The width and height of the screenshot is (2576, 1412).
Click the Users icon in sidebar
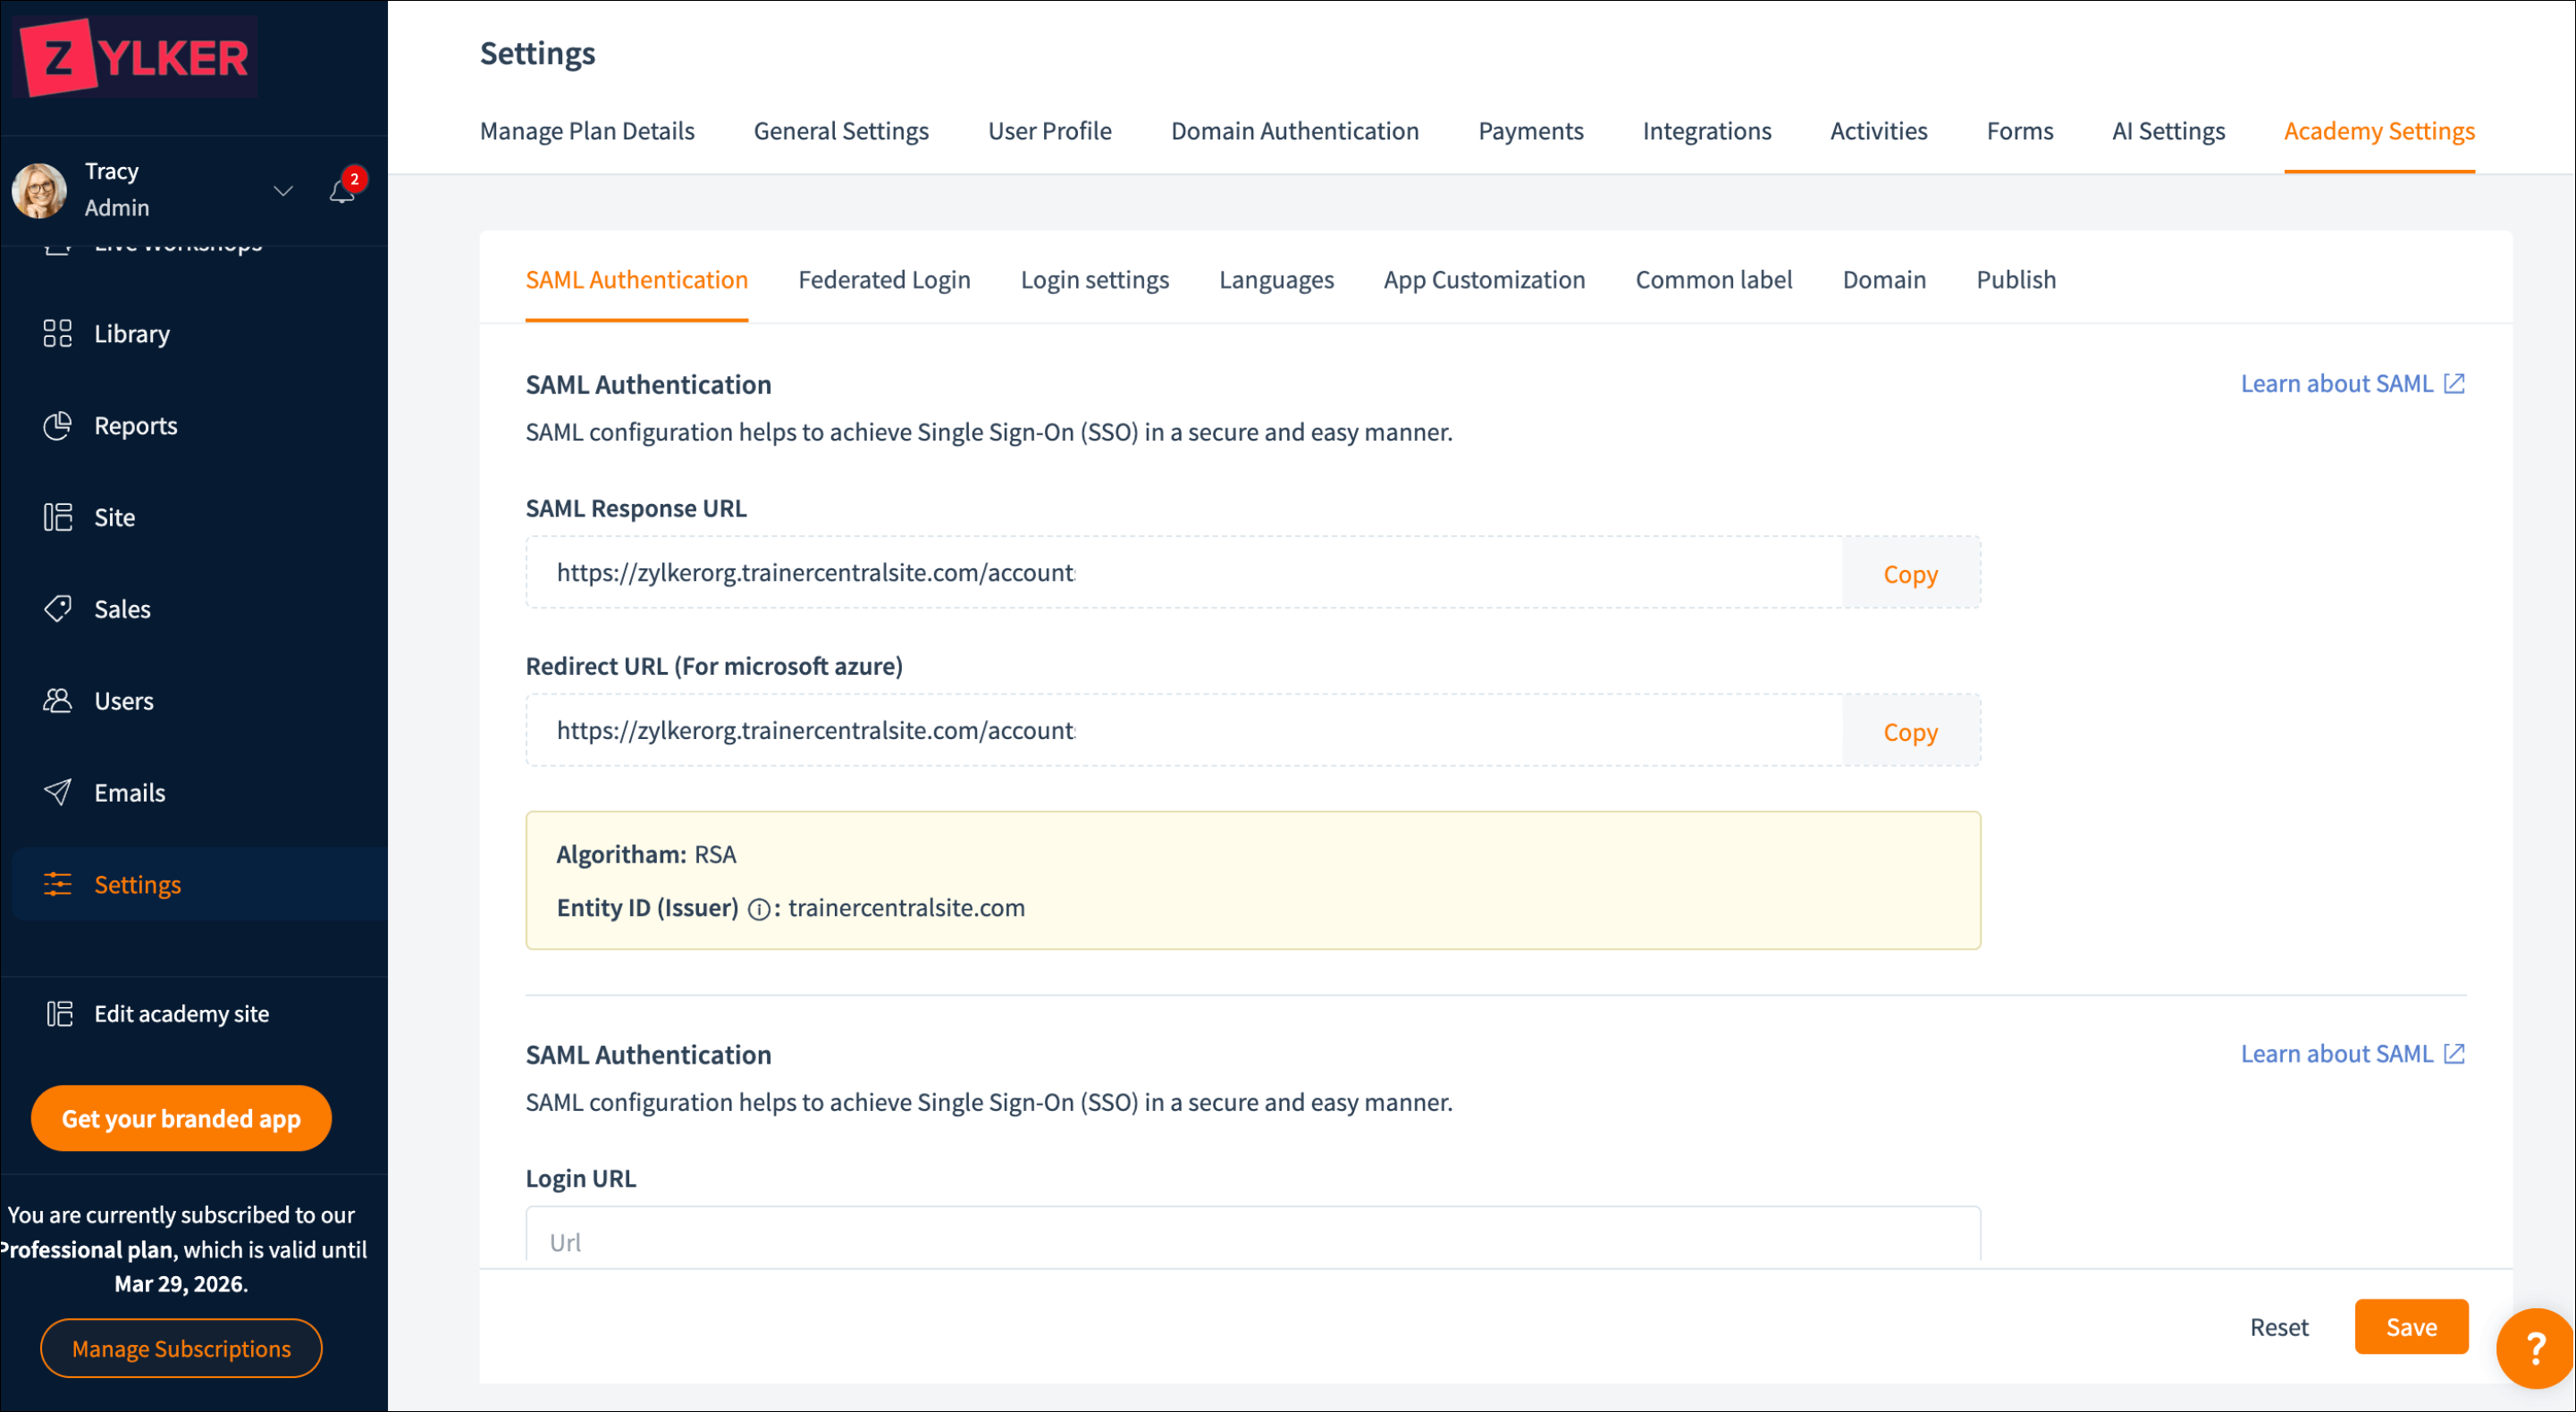pyautogui.click(x=58, y=700)
